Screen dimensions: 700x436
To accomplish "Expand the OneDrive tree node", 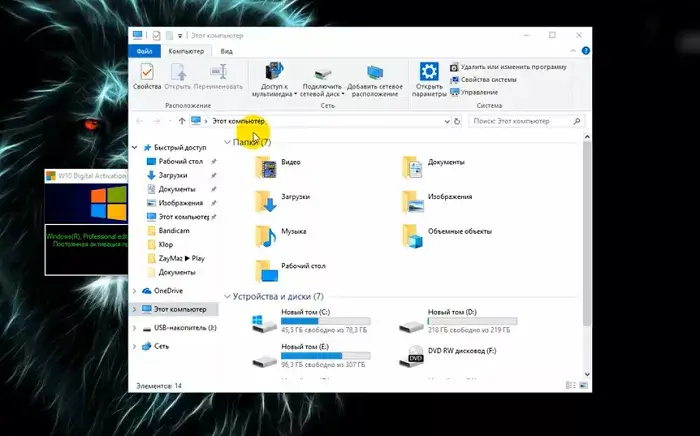I will coord(134,291).
